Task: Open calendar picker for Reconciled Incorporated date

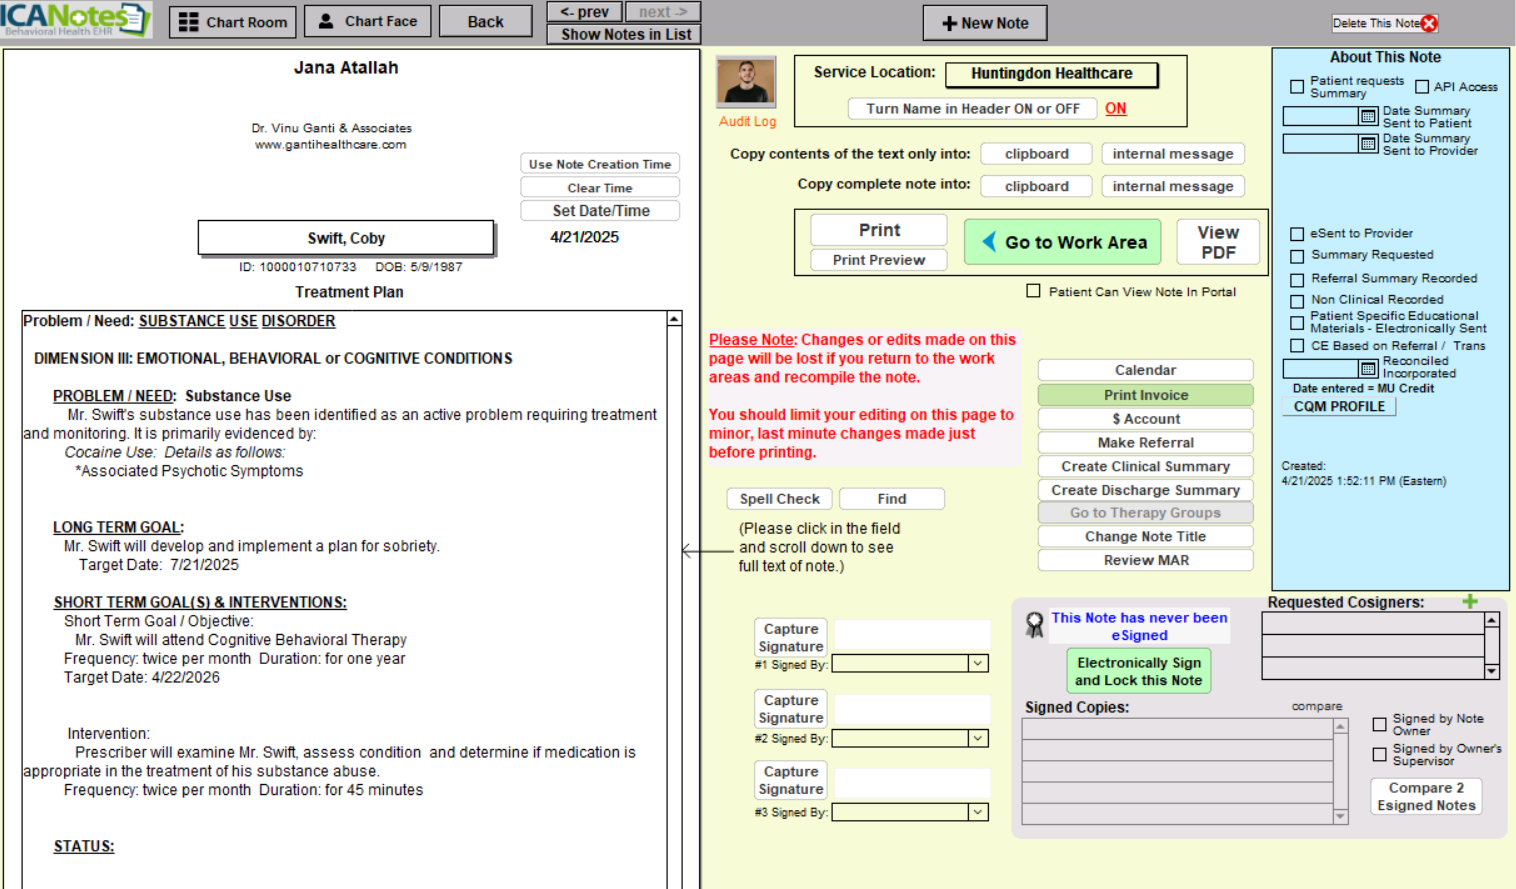Action: [x=1368, y=369]
